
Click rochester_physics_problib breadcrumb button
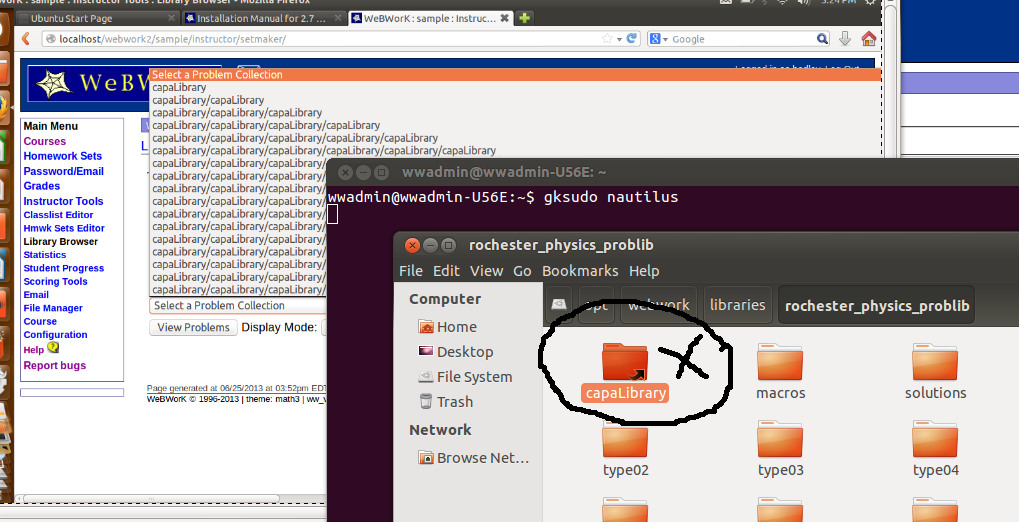pos(877,305)
